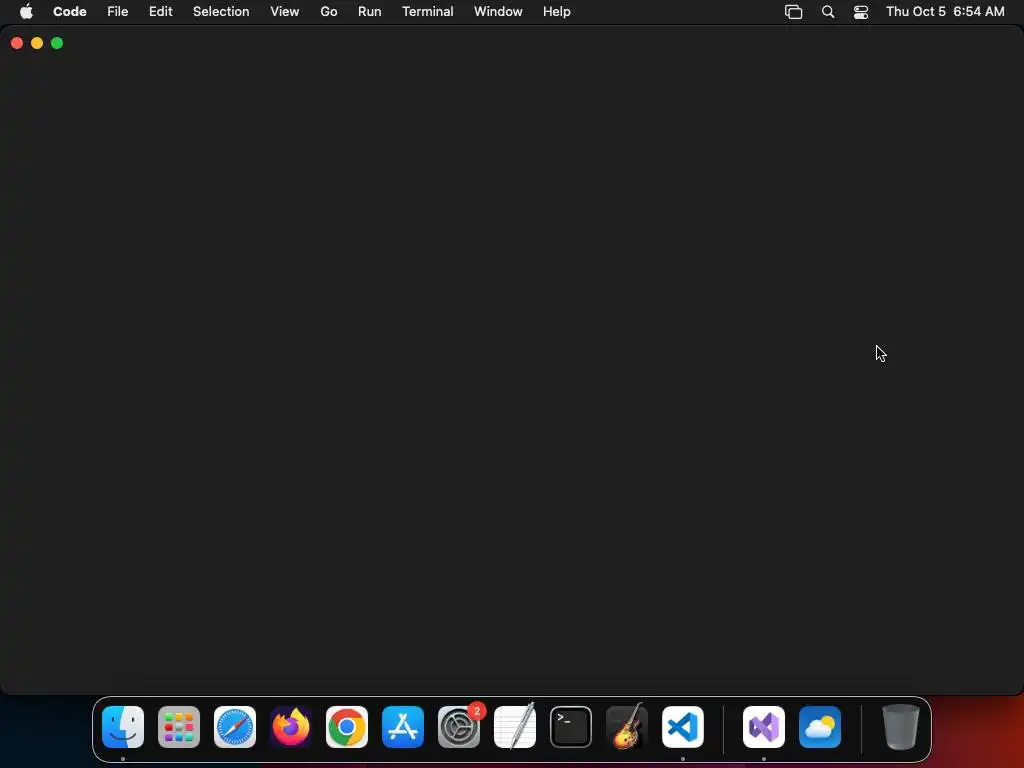Close the VS Code window

(x=17, y=43)
